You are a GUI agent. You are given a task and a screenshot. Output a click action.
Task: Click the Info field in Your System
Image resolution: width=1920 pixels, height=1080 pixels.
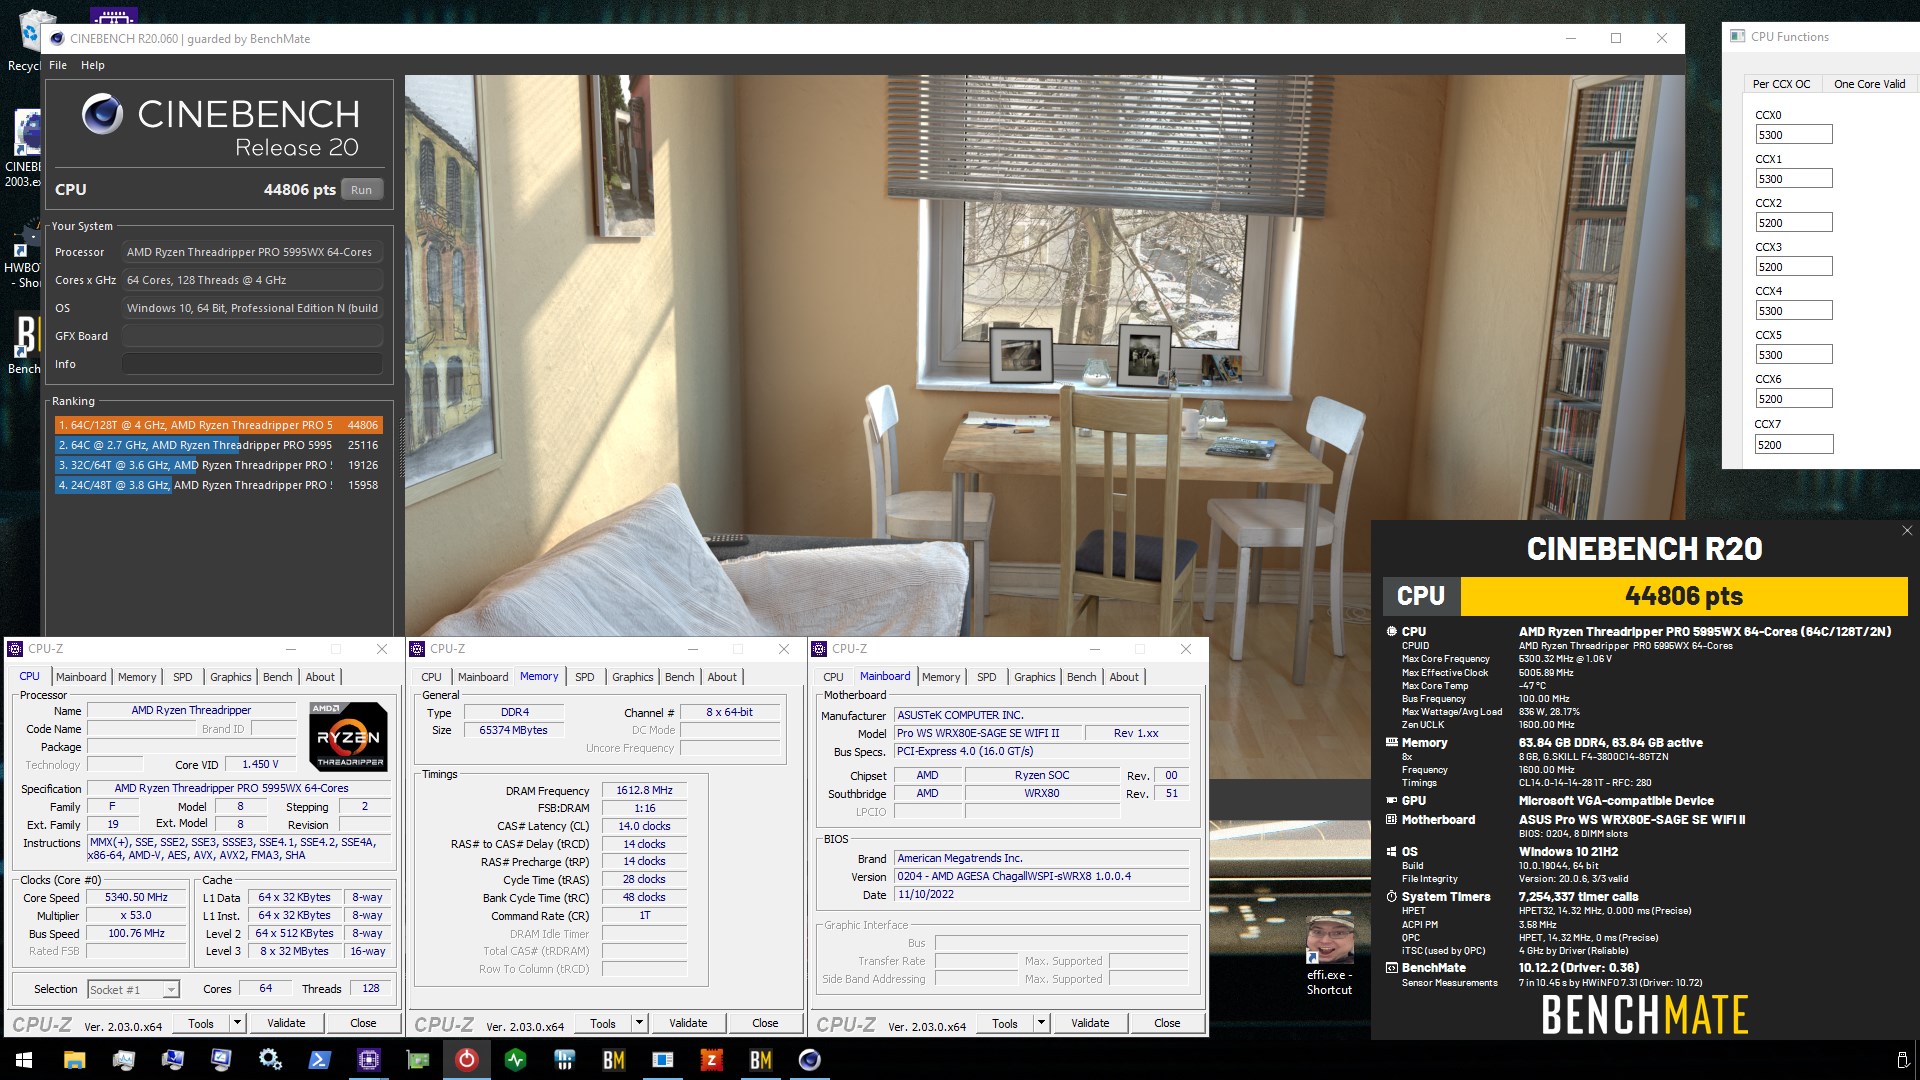[x=252, y=364]
